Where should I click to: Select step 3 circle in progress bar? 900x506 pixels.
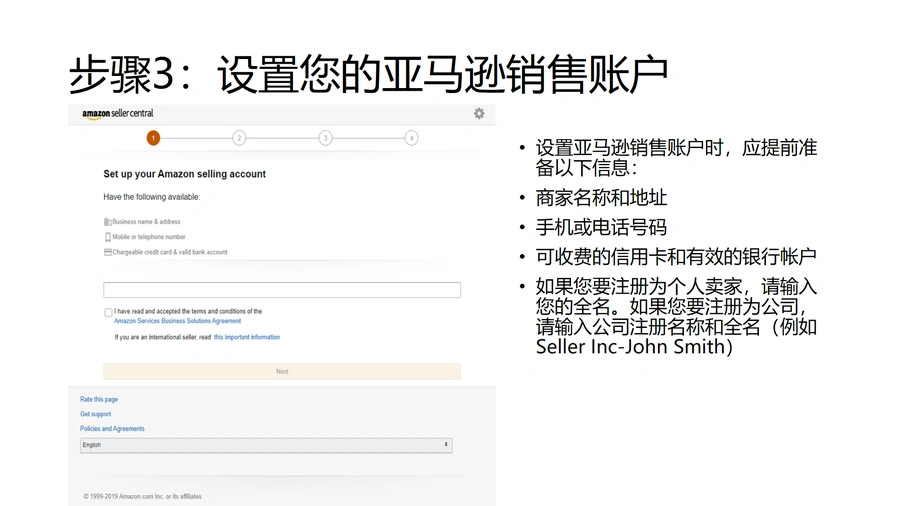tap(325, 138)
